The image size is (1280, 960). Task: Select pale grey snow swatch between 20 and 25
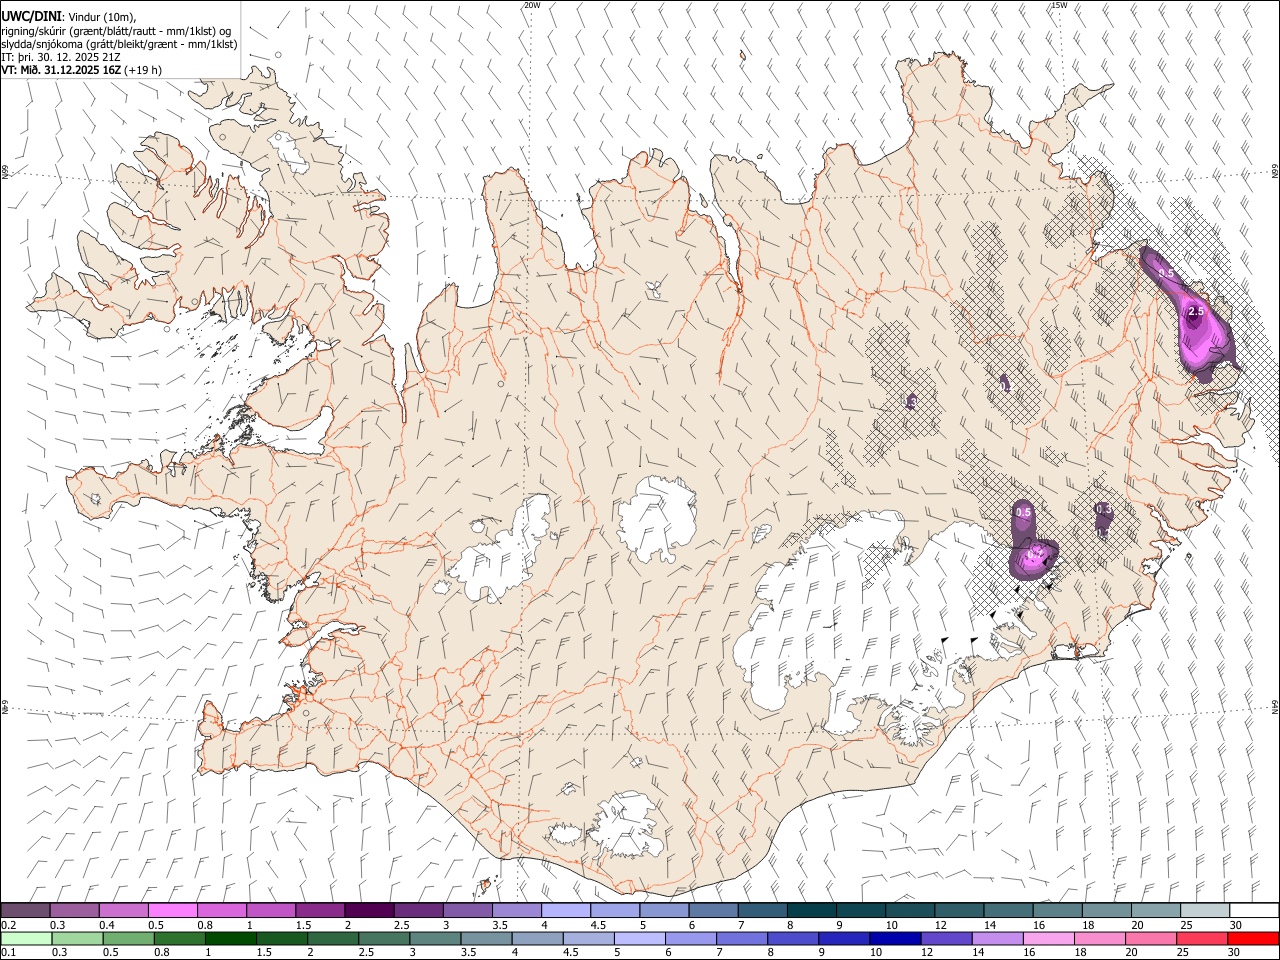pos(1155,910)
